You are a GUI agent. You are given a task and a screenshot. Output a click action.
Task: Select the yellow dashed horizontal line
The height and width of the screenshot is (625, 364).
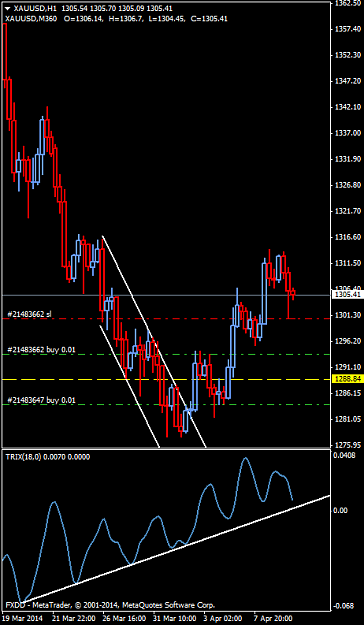click(166, 379)
